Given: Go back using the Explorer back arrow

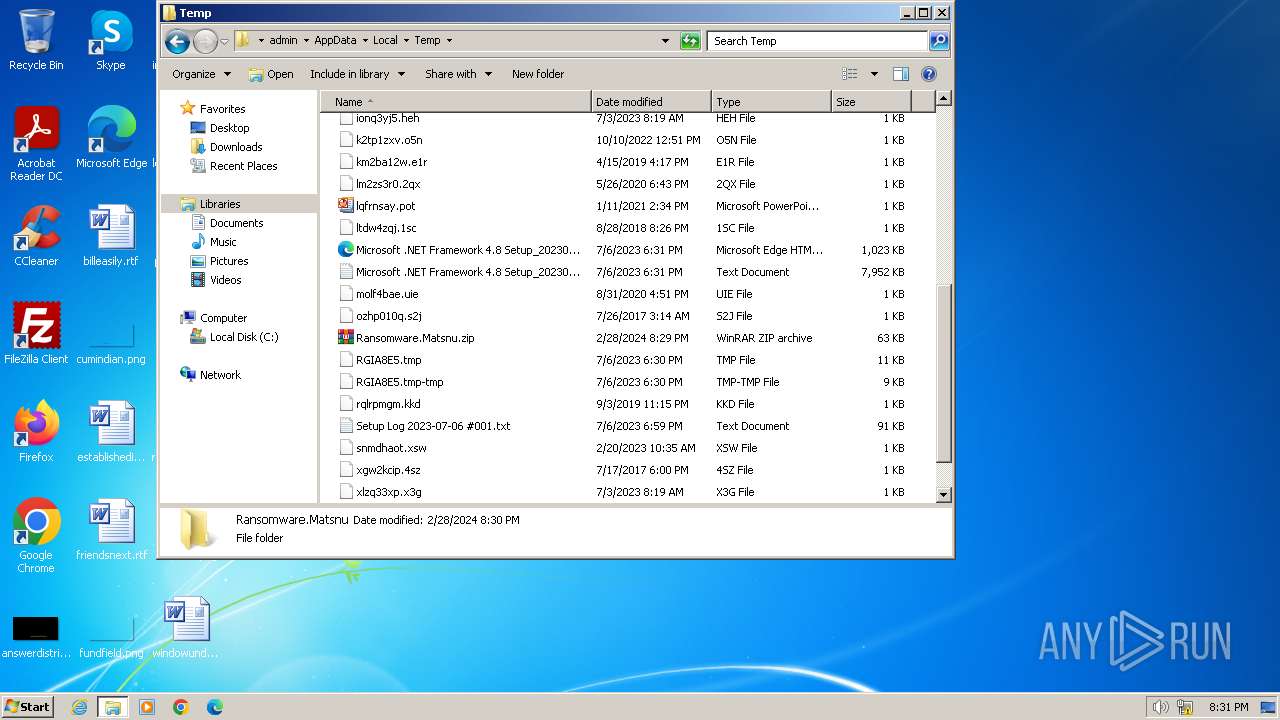Looking at the screenshot, I should (x=177, y=41).
